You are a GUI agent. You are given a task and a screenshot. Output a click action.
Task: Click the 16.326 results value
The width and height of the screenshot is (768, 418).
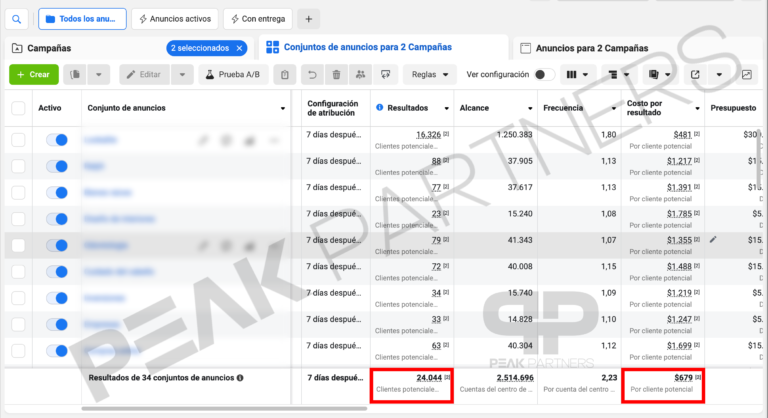(429, 135)
